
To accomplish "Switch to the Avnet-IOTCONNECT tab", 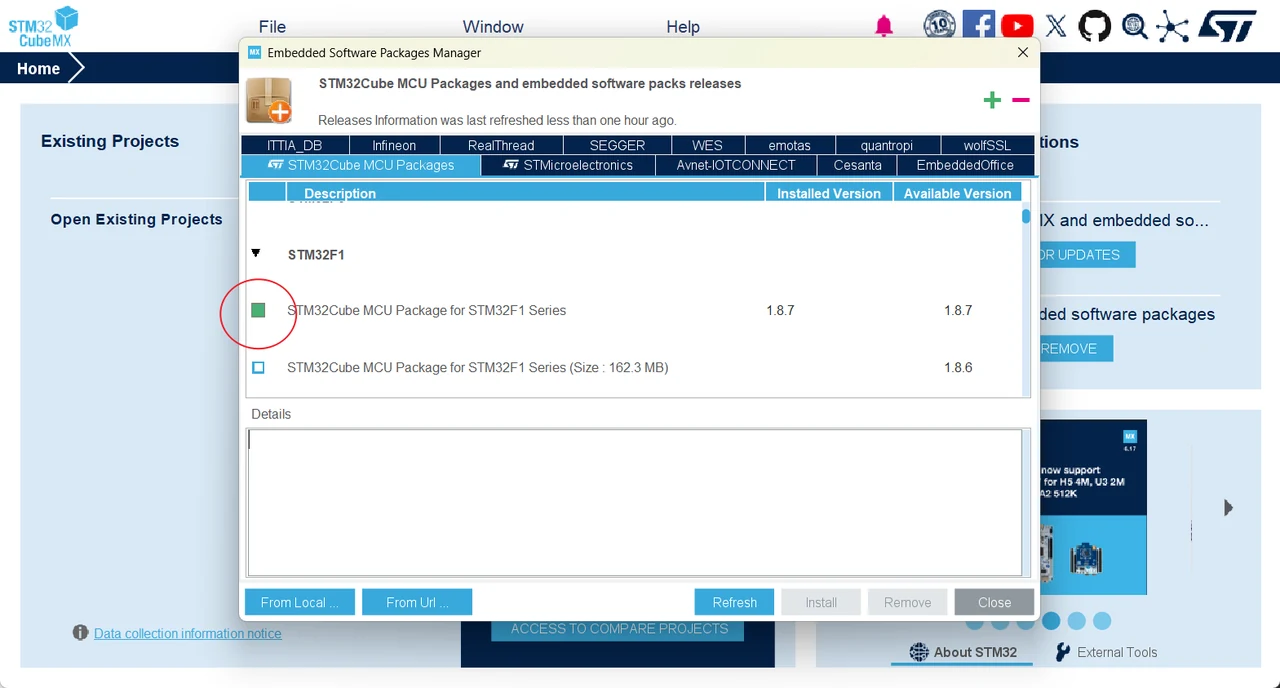I will [736, 165].
